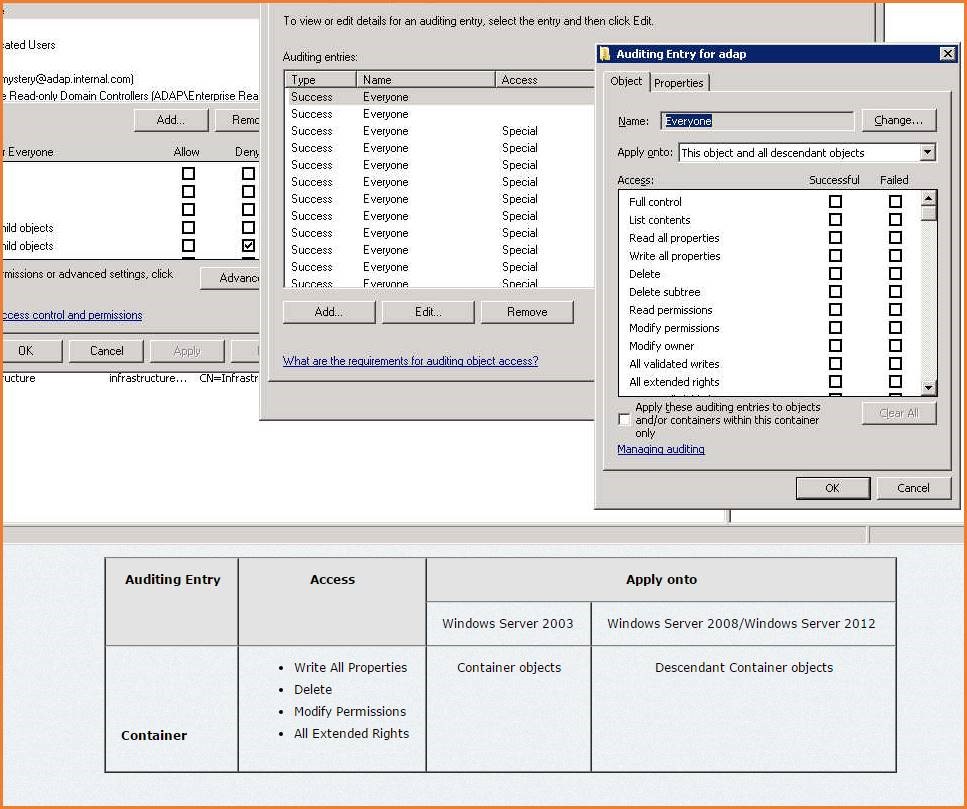Click the Advanced button in permissions window

click(x=230, y=278)
